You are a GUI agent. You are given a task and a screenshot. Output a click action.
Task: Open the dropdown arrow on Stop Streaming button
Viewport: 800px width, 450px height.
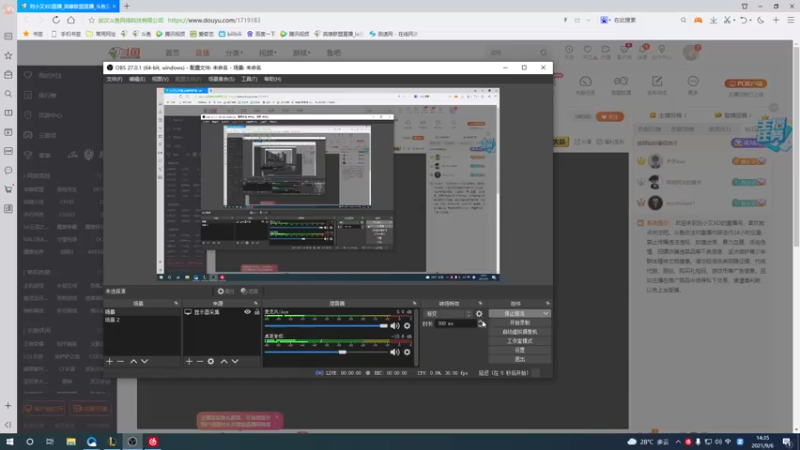point(546,313)
